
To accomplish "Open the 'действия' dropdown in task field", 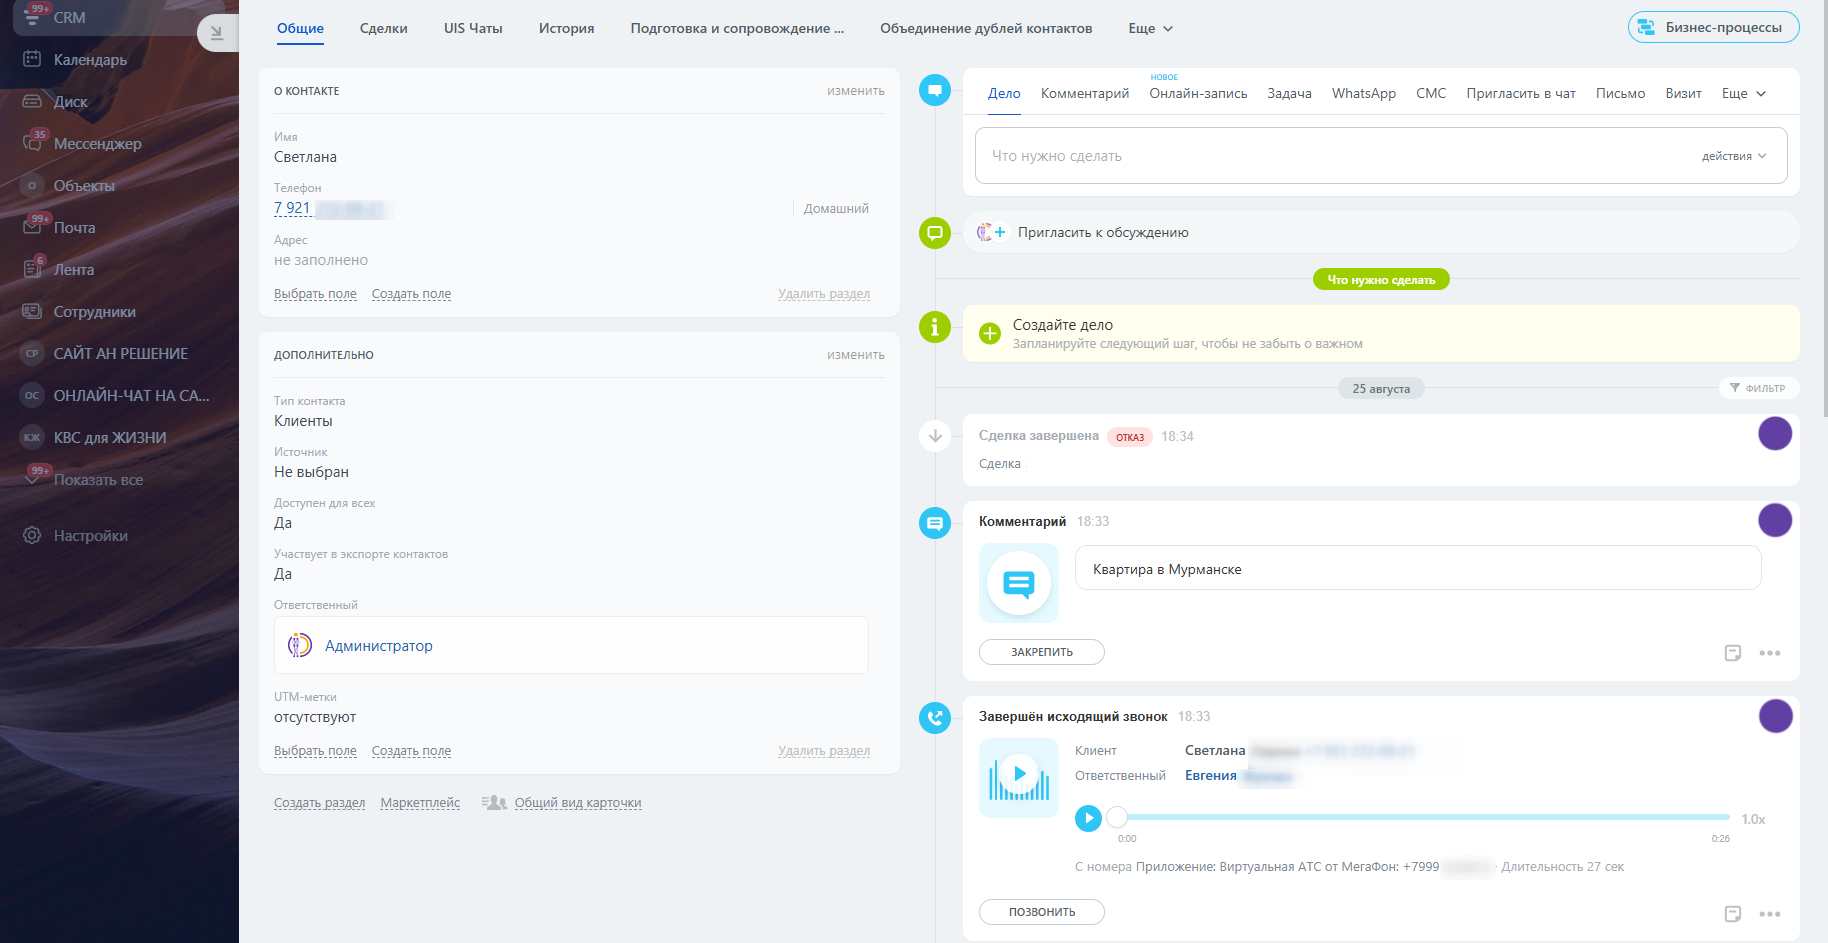I will tap(1734, 156).
